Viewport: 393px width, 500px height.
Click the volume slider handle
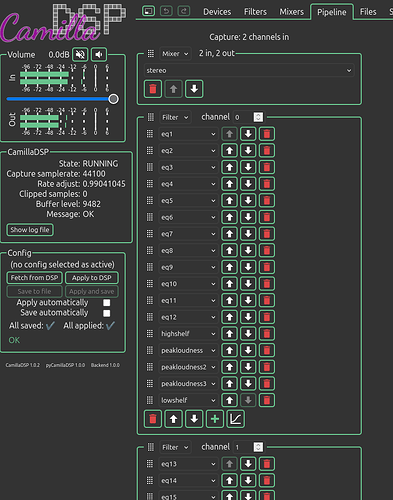[x=113, y=99]
